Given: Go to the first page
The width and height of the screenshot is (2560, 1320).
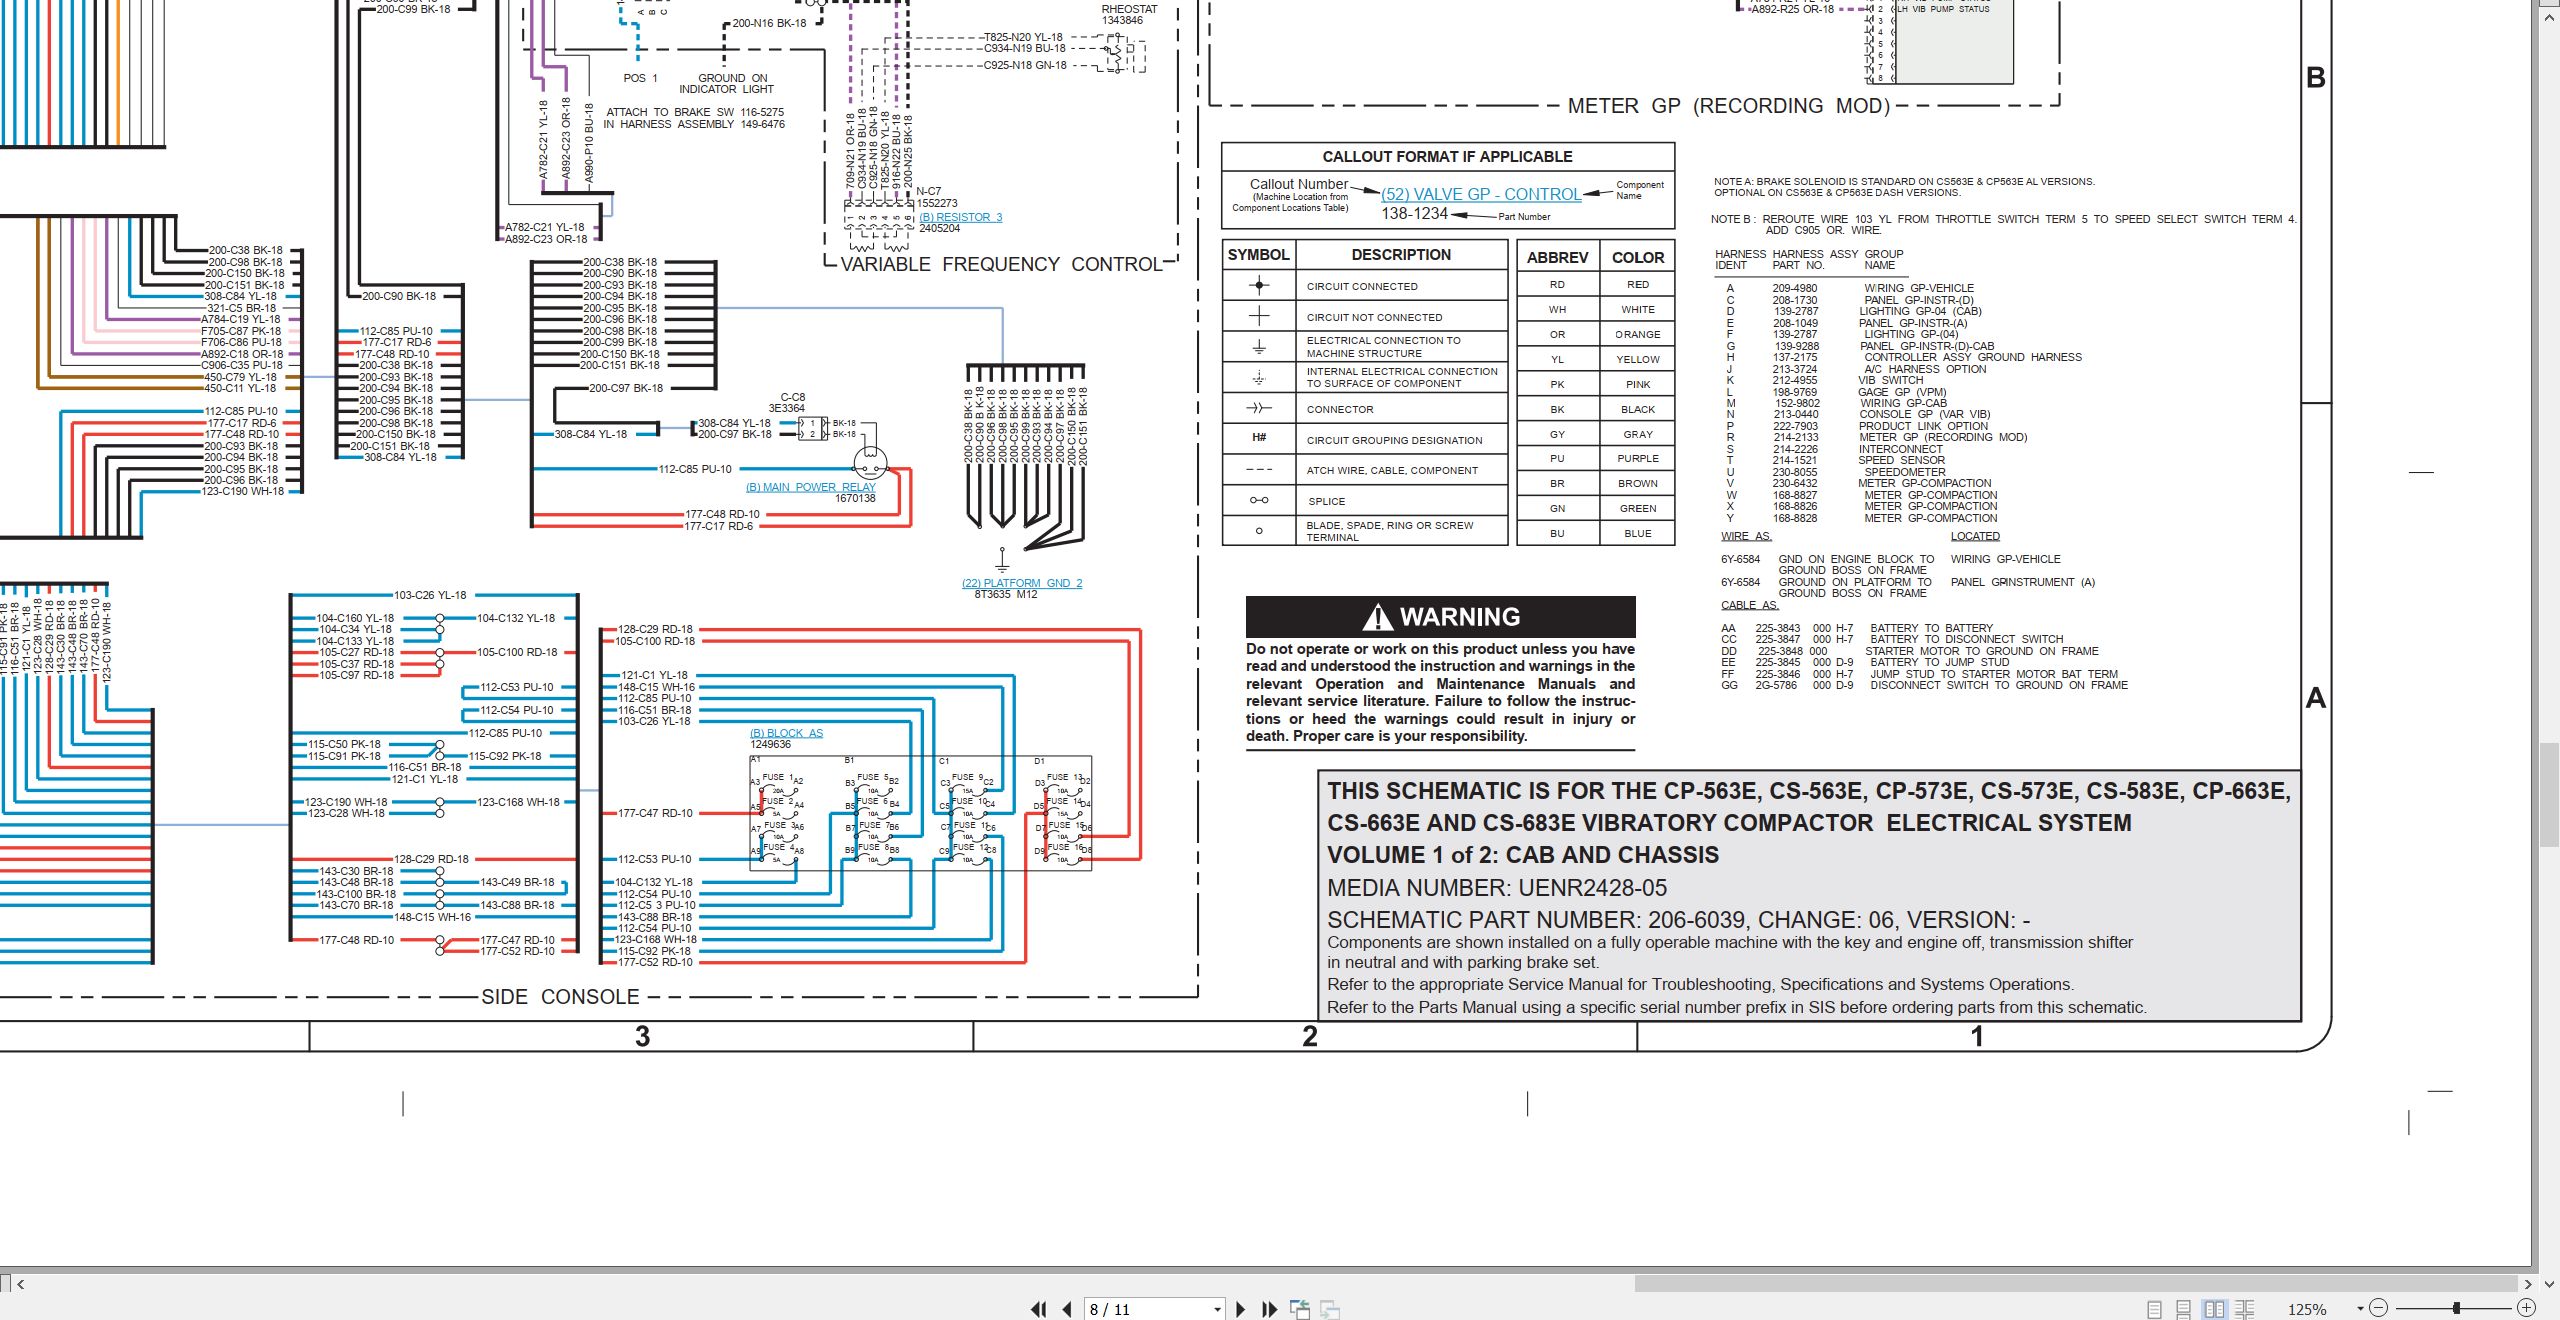Looking at the screenshot, I should coord(1039,1309).
